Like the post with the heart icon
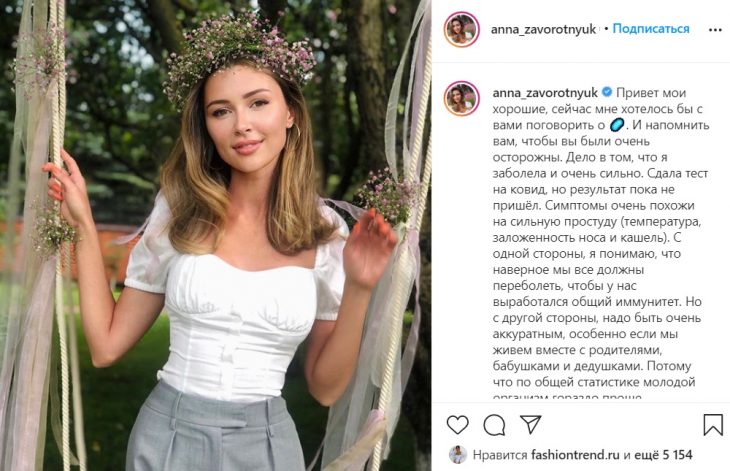 (457, 424)
